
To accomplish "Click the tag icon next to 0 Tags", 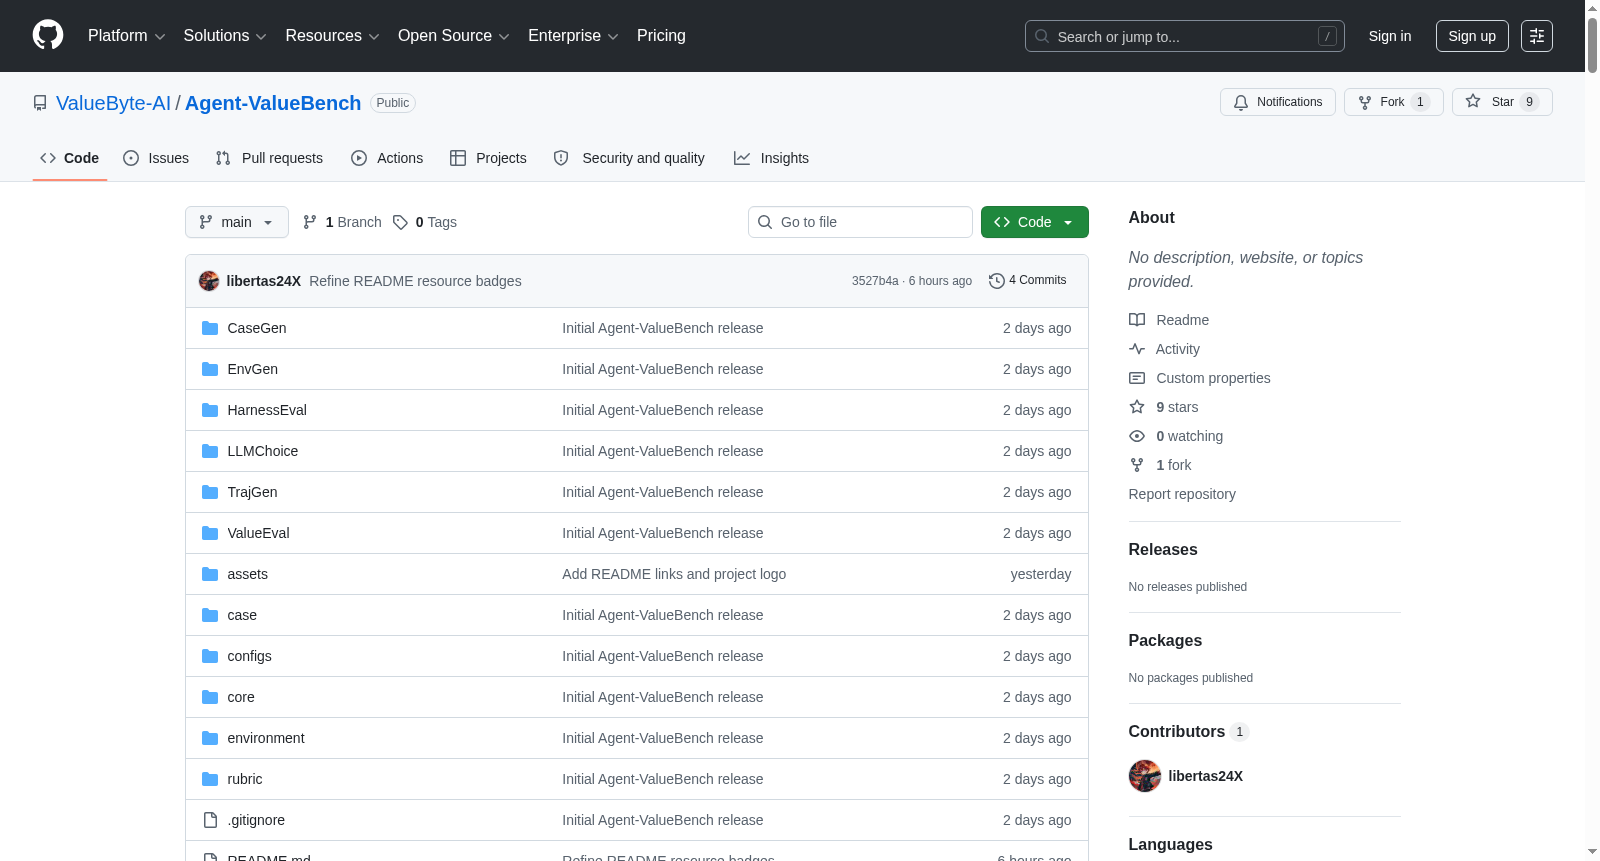I will pos(400,222).
